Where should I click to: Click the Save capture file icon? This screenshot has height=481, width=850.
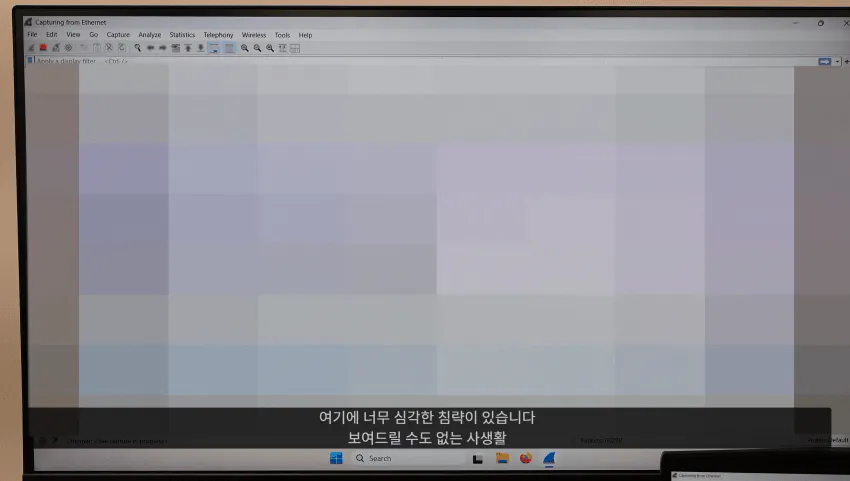[96, 48]
